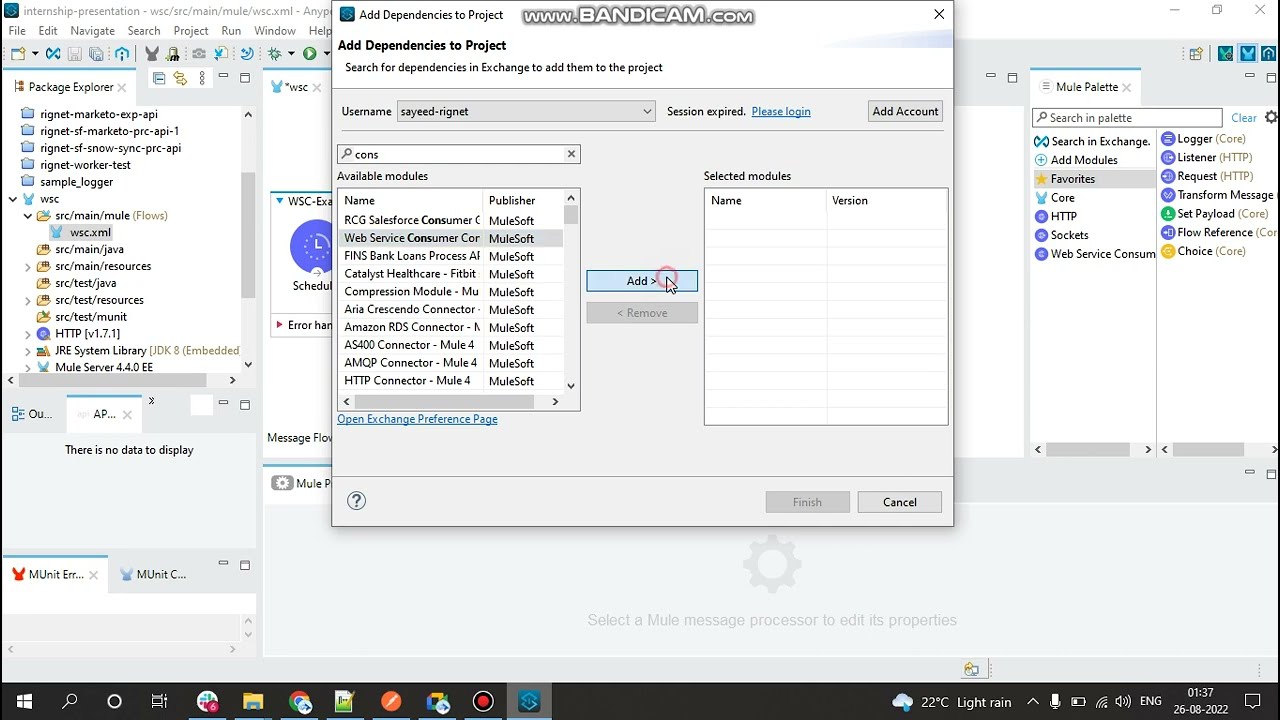Click Clear in Mule Palette

click(1244, 118)
